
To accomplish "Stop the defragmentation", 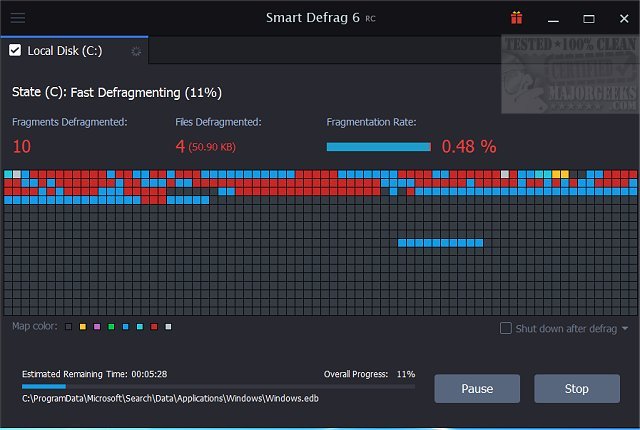I will coord(577,388).
